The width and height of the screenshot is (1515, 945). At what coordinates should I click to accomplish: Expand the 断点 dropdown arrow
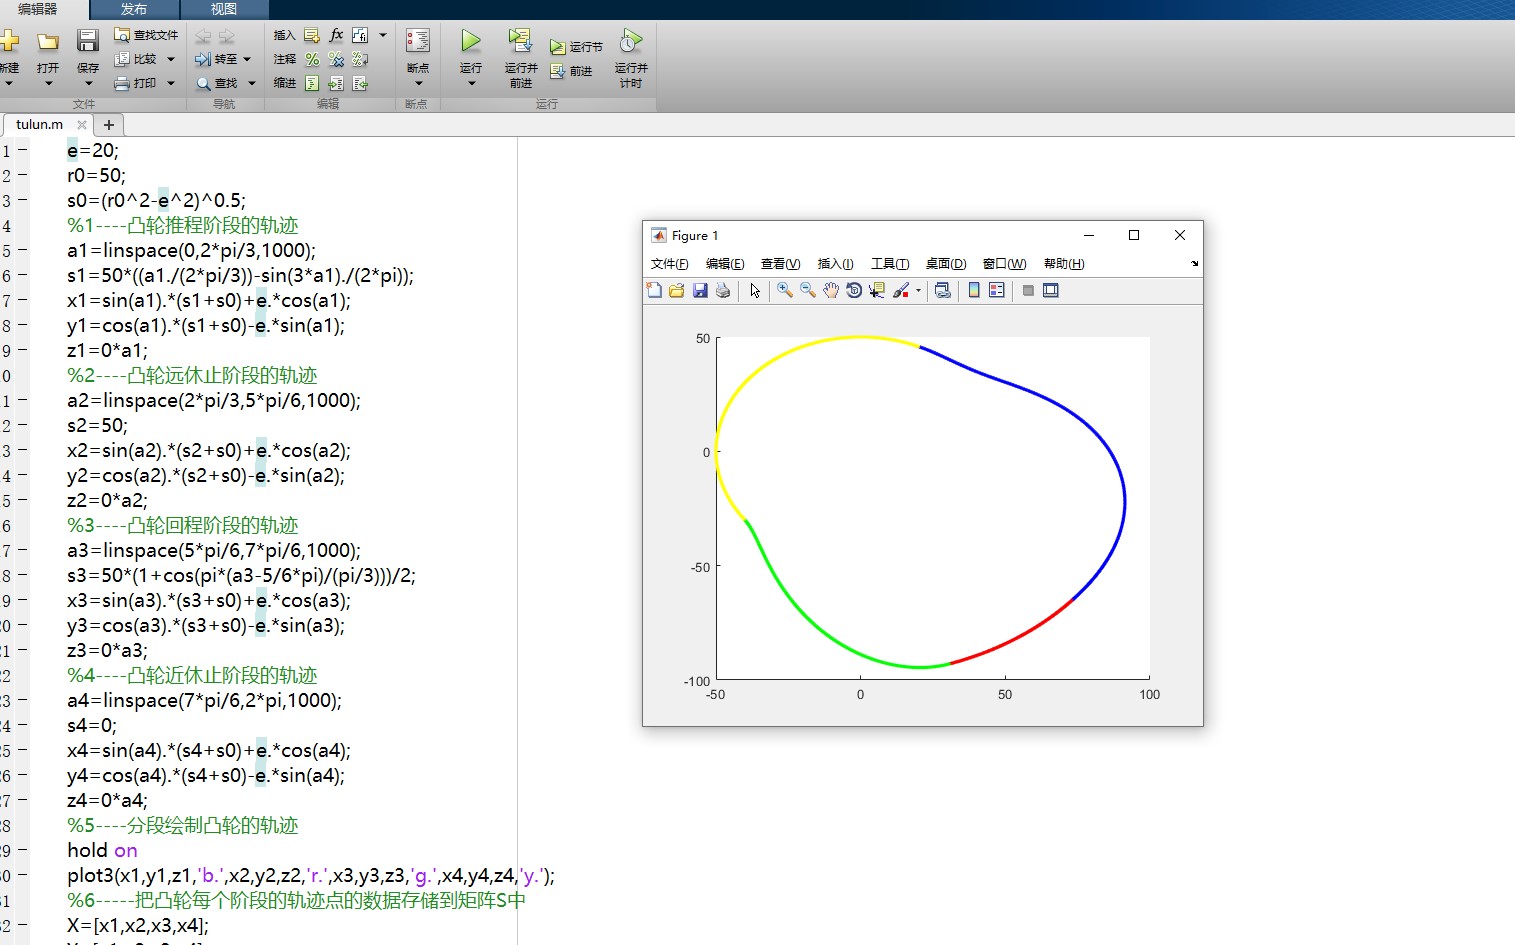(418, 83)
